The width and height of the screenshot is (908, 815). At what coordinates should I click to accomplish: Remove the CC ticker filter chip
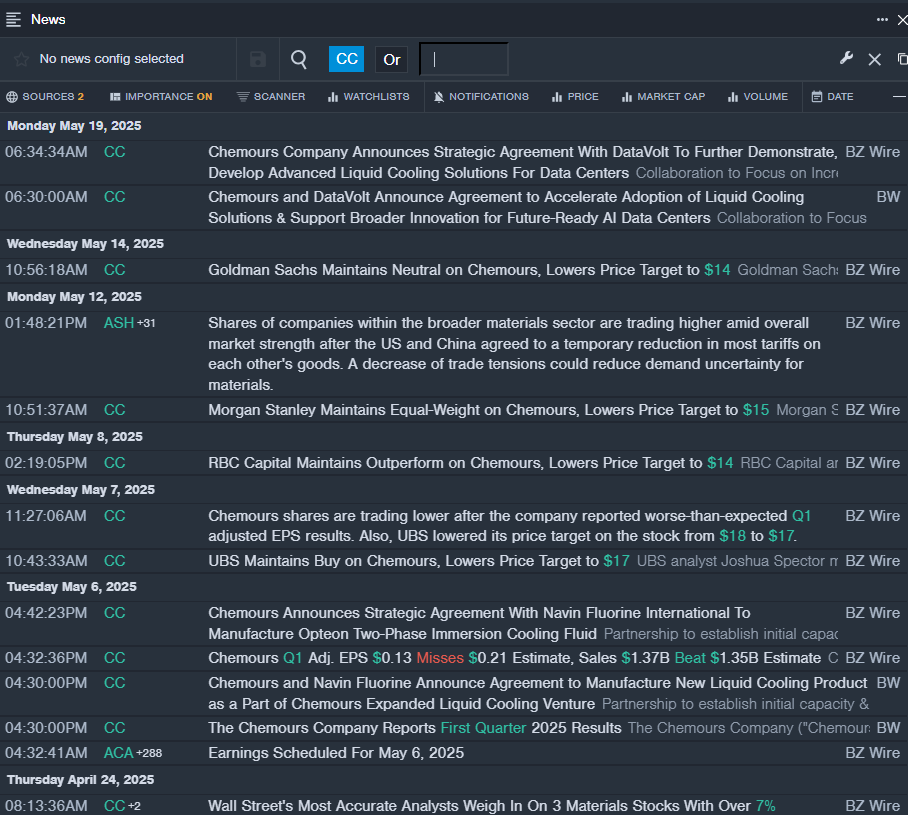[x=346, y=59]
